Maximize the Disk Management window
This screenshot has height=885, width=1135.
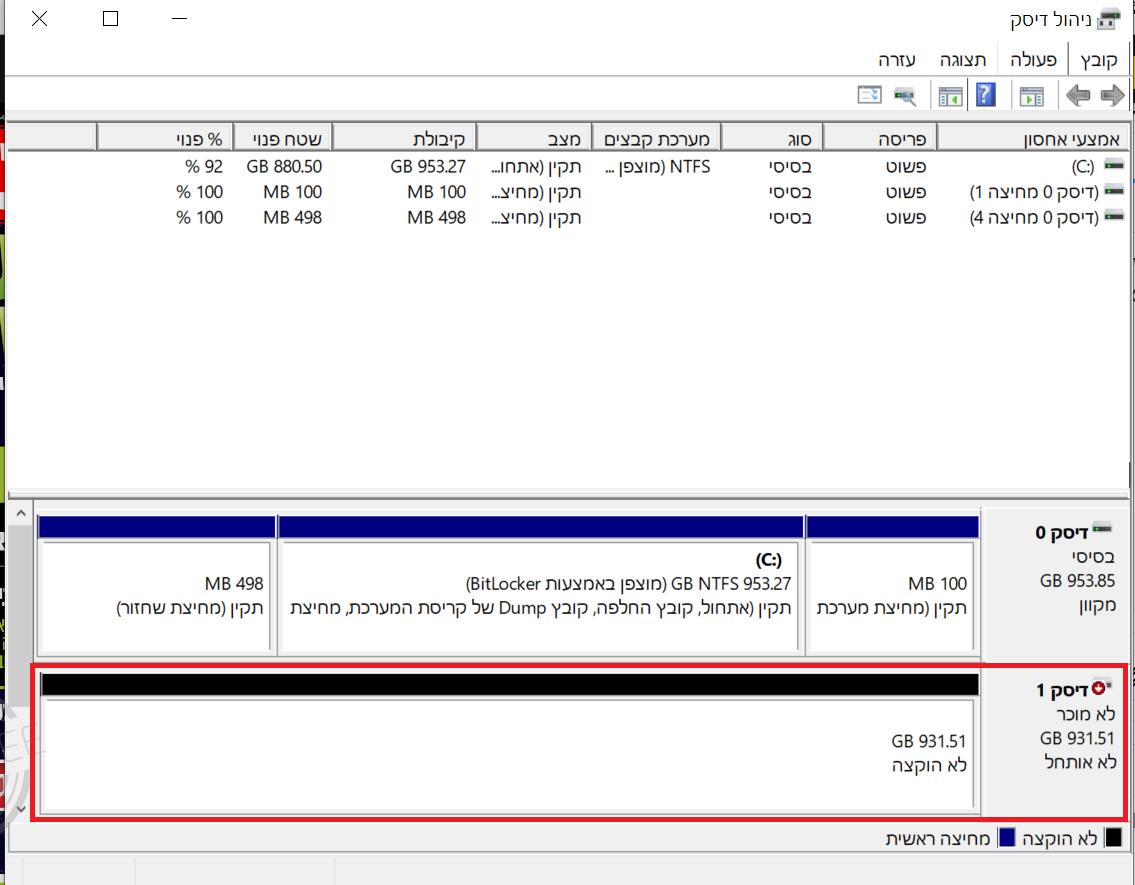(110, 19)
